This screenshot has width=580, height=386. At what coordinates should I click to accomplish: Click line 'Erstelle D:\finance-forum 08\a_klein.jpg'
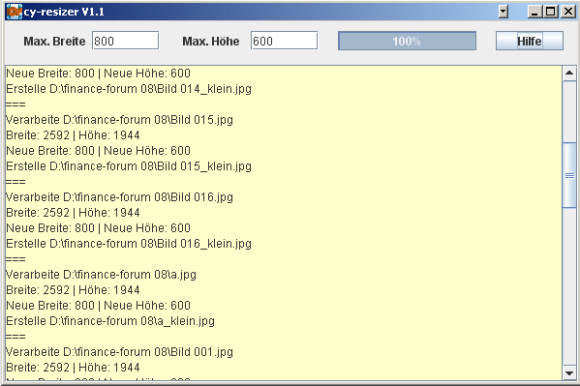pyautogui.click(x=110, y=321)
